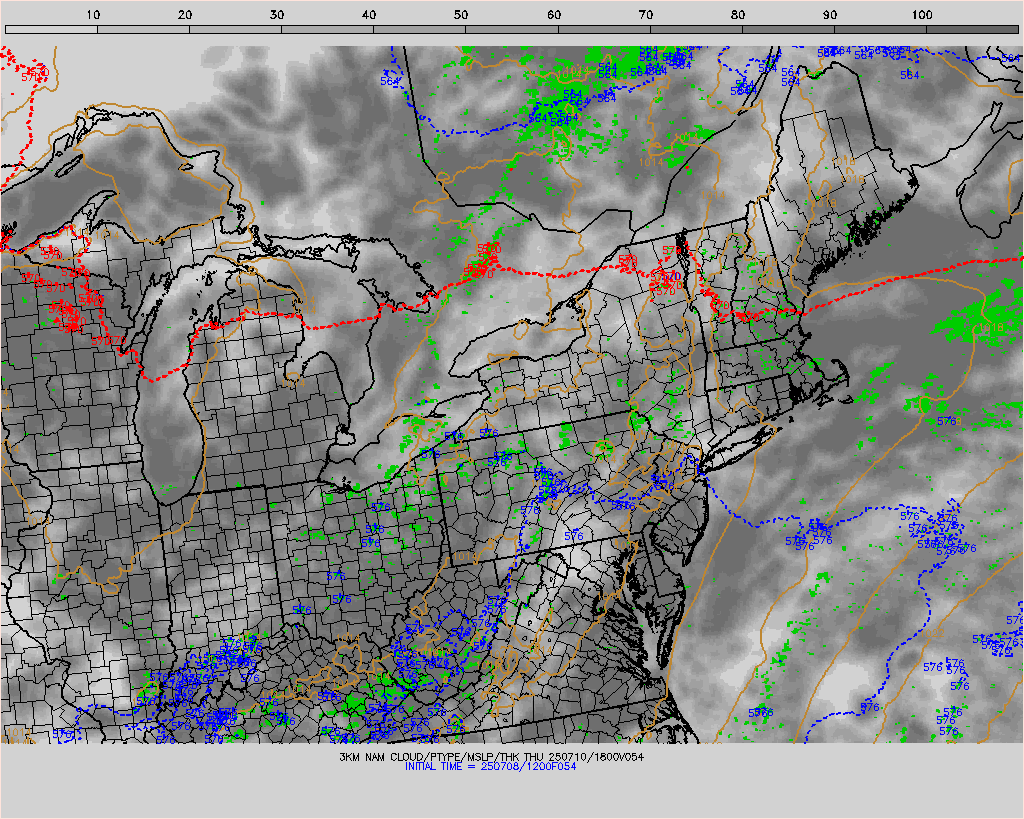This screenshot has width=1024, height=819.
Task: Click the scale label 10
Action: (x=93, y=15)
